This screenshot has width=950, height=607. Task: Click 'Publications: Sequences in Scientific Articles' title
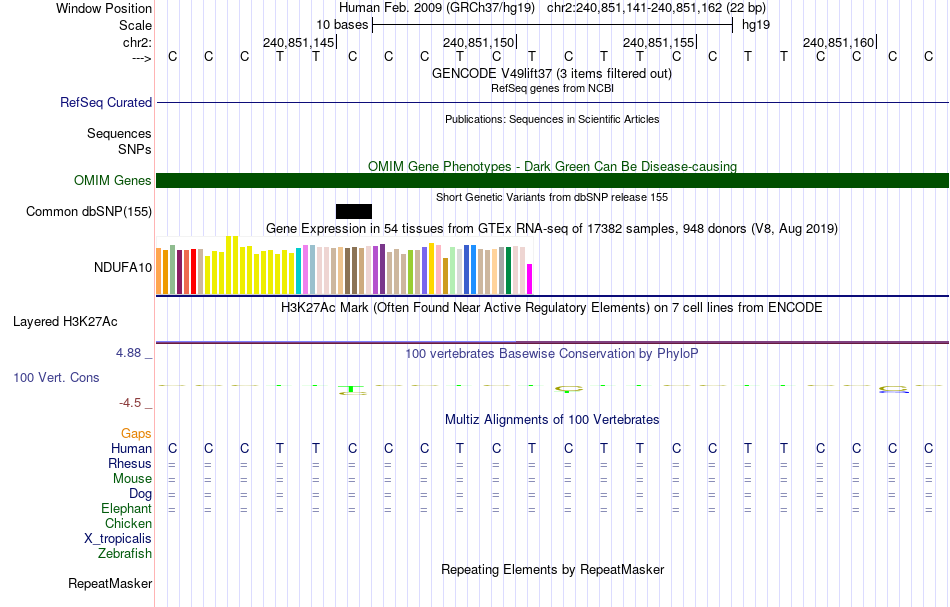pos(552,119)
